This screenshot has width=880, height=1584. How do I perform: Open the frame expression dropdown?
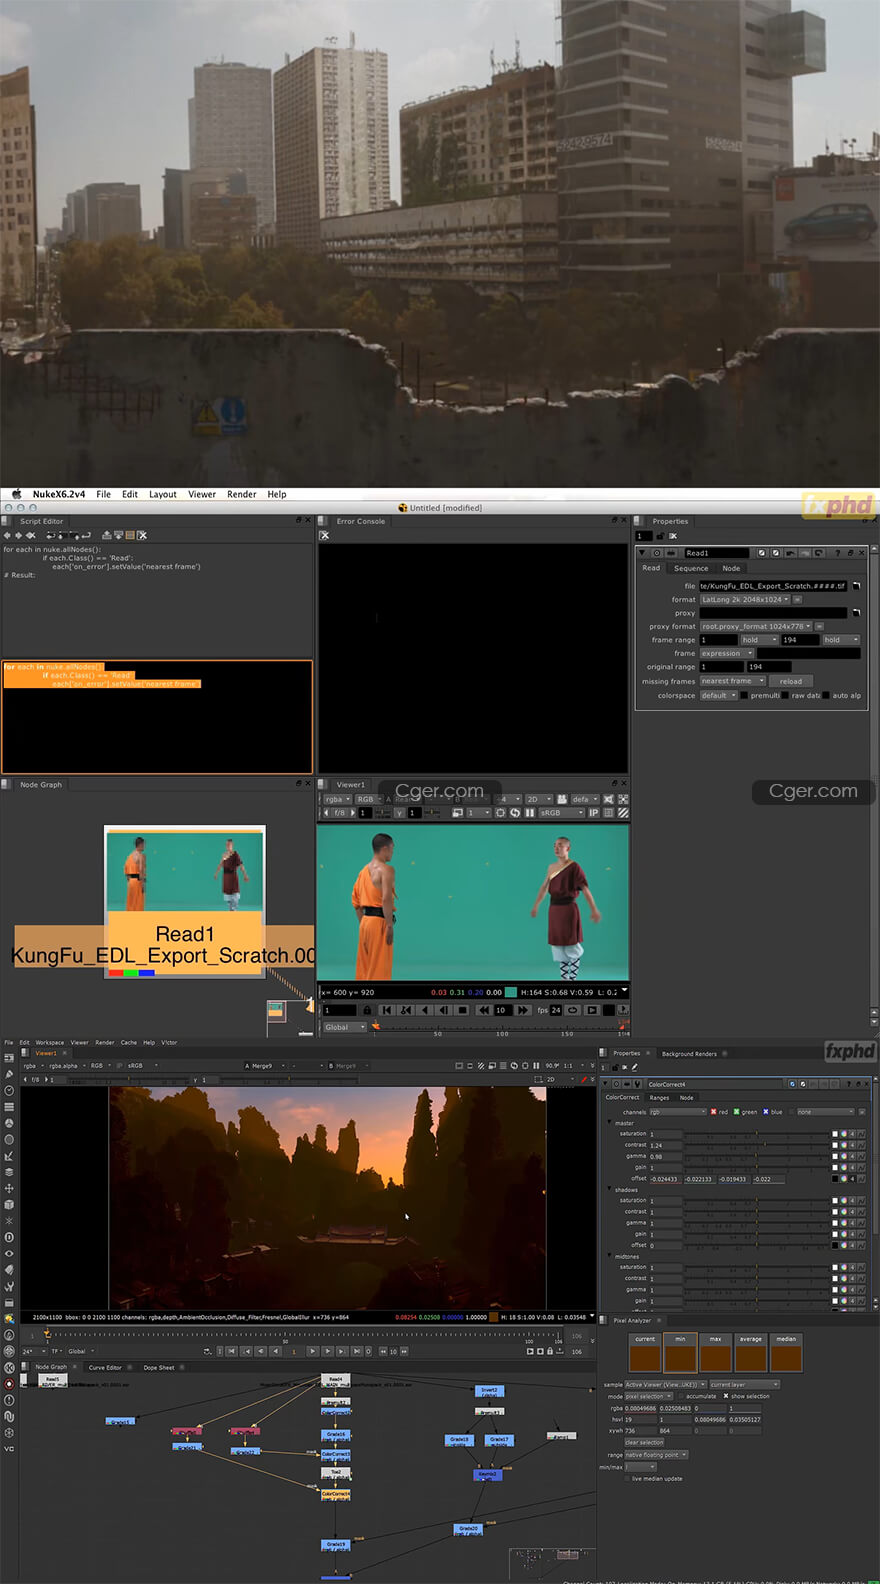[x=726, y=653]
